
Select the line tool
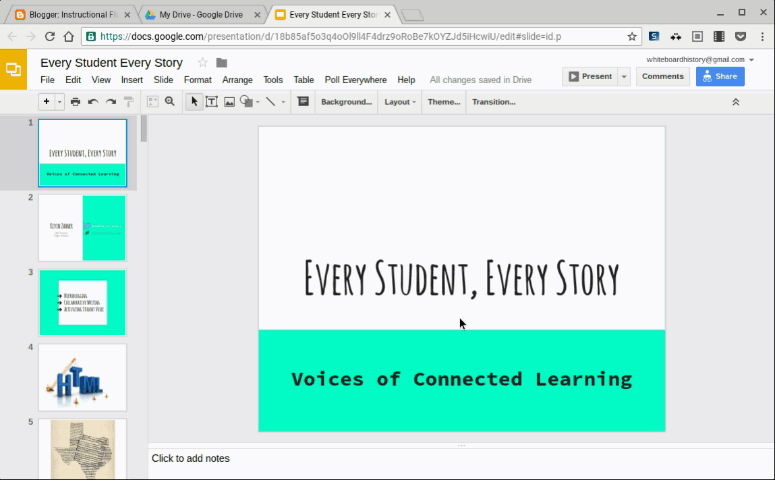[270, 102]
